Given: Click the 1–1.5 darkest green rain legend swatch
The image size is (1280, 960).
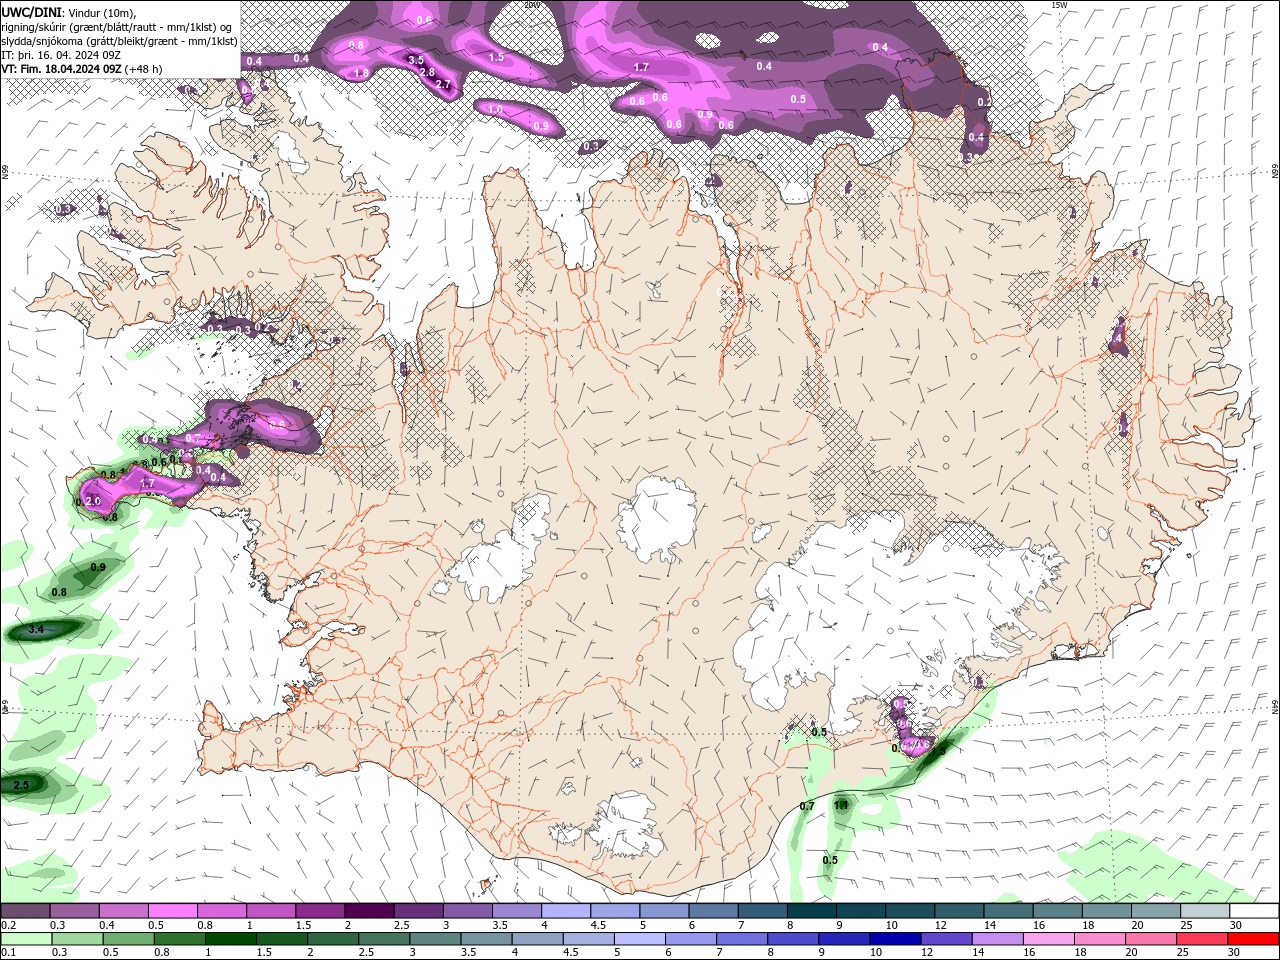Looking at the screenshot, I should (x=231, y=939).
